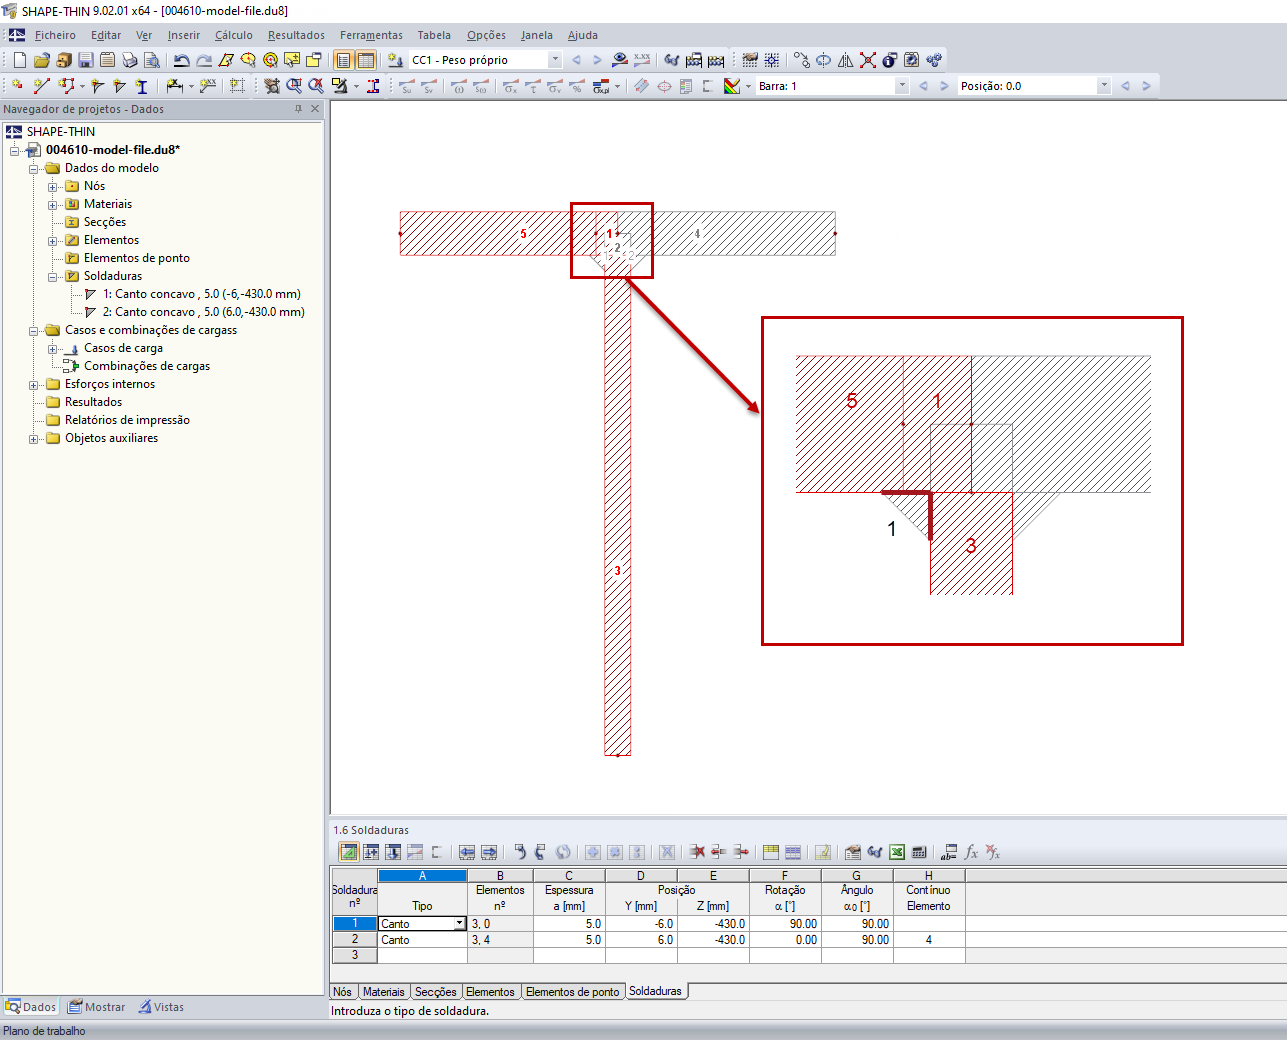Screen dimensions: 1287x1040
Task: Create a new model file
Action: tap(20, 60)
